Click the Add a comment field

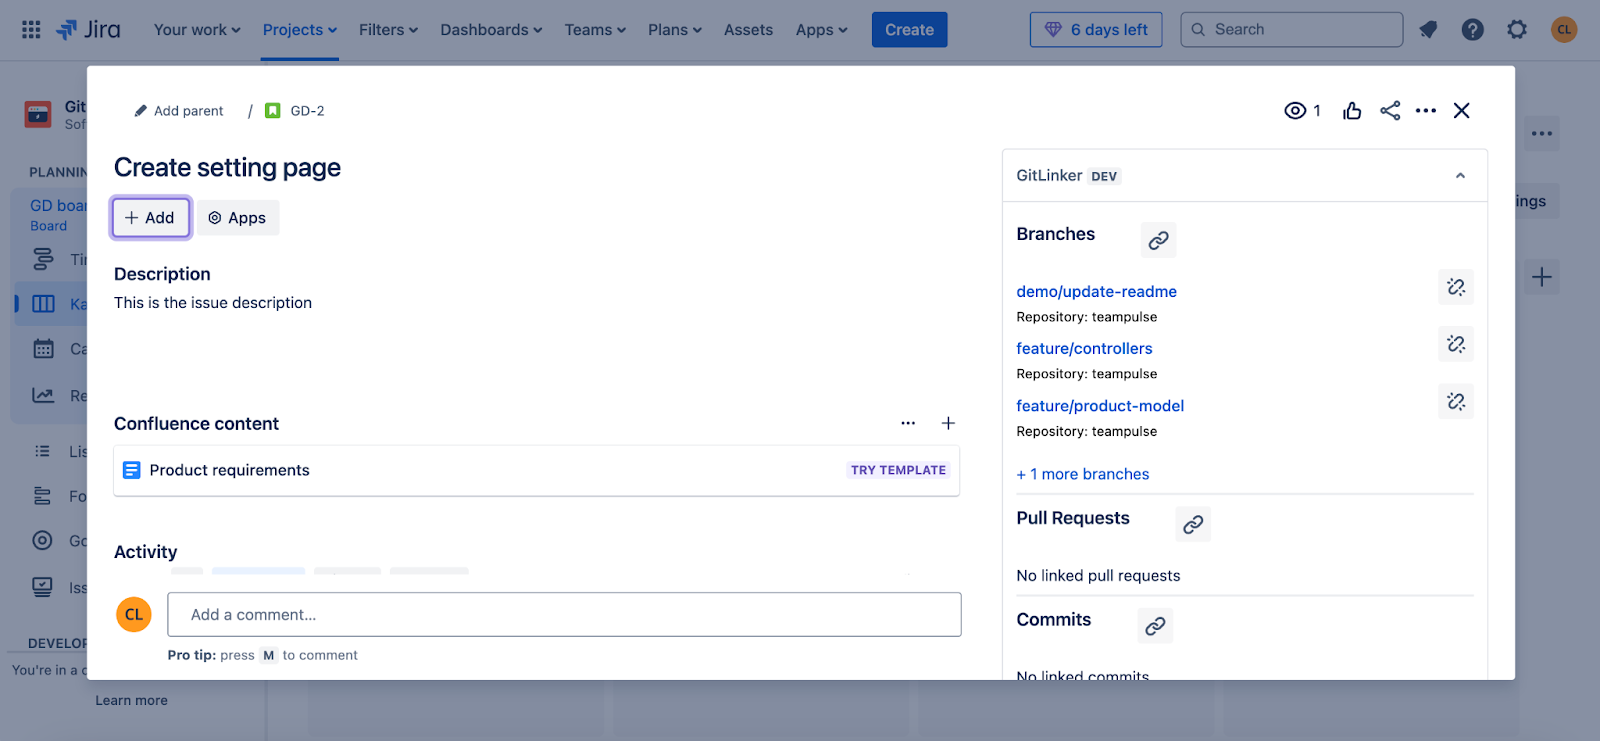[x=564, y=615]
